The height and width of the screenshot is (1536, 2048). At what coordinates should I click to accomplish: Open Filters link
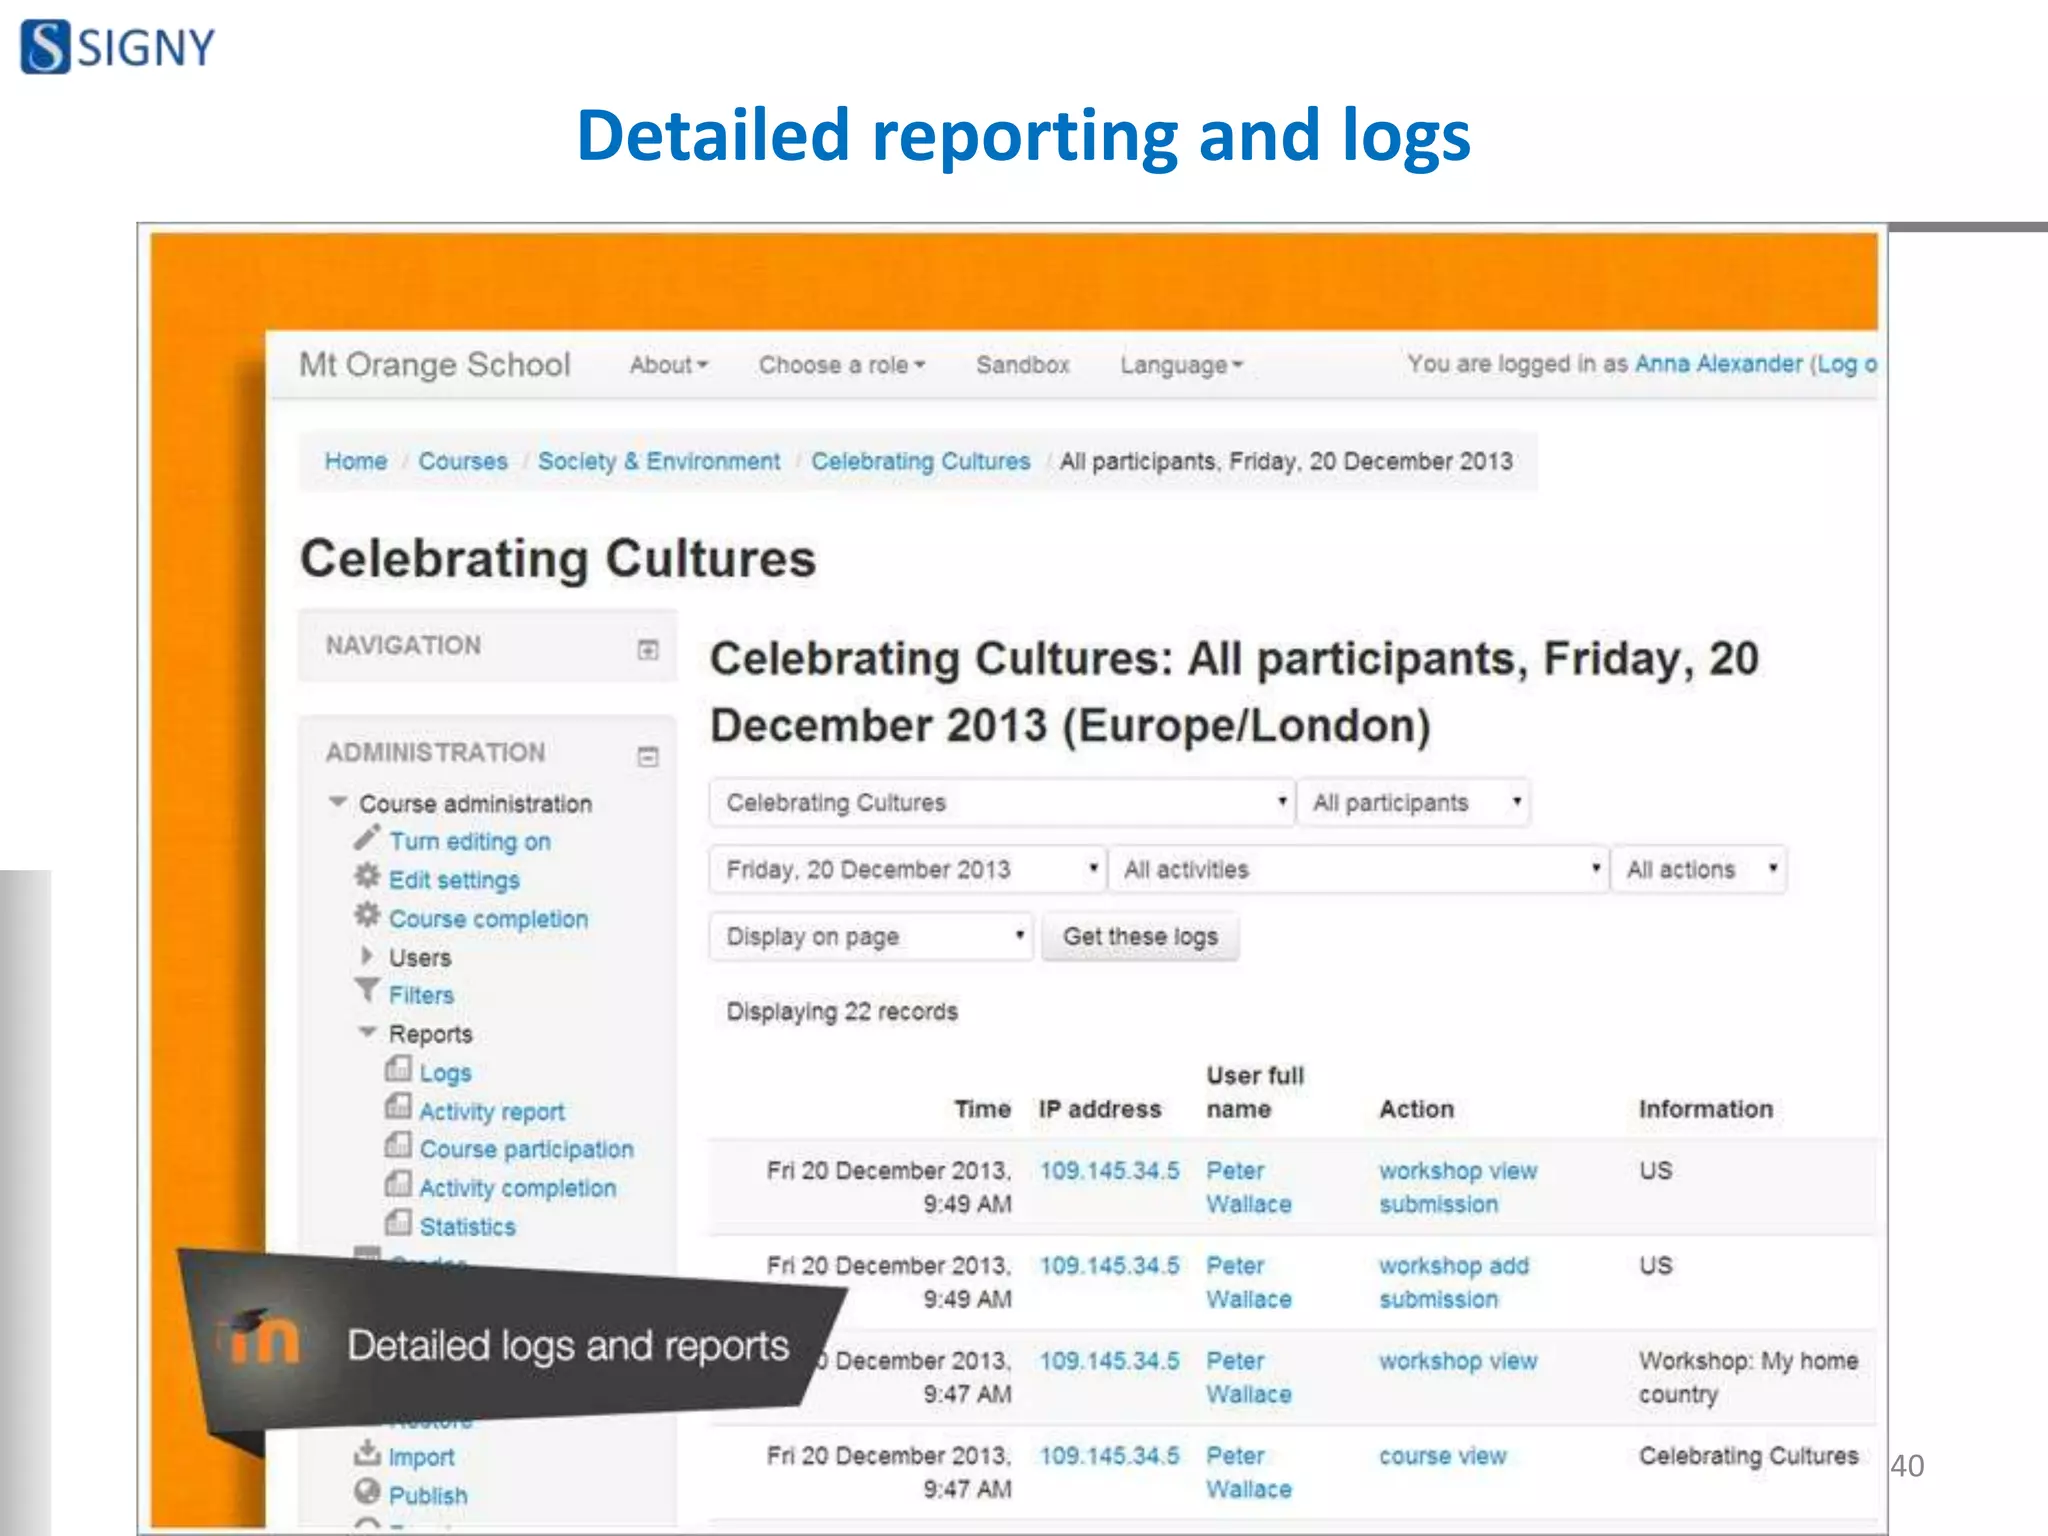pos(421,995)
